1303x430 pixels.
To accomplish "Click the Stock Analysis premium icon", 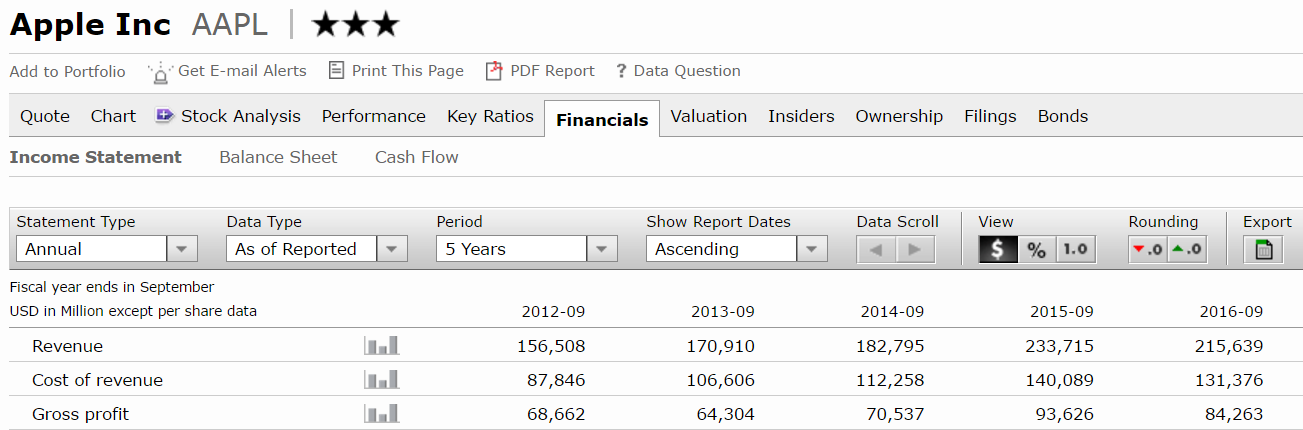I will point(166,116).
